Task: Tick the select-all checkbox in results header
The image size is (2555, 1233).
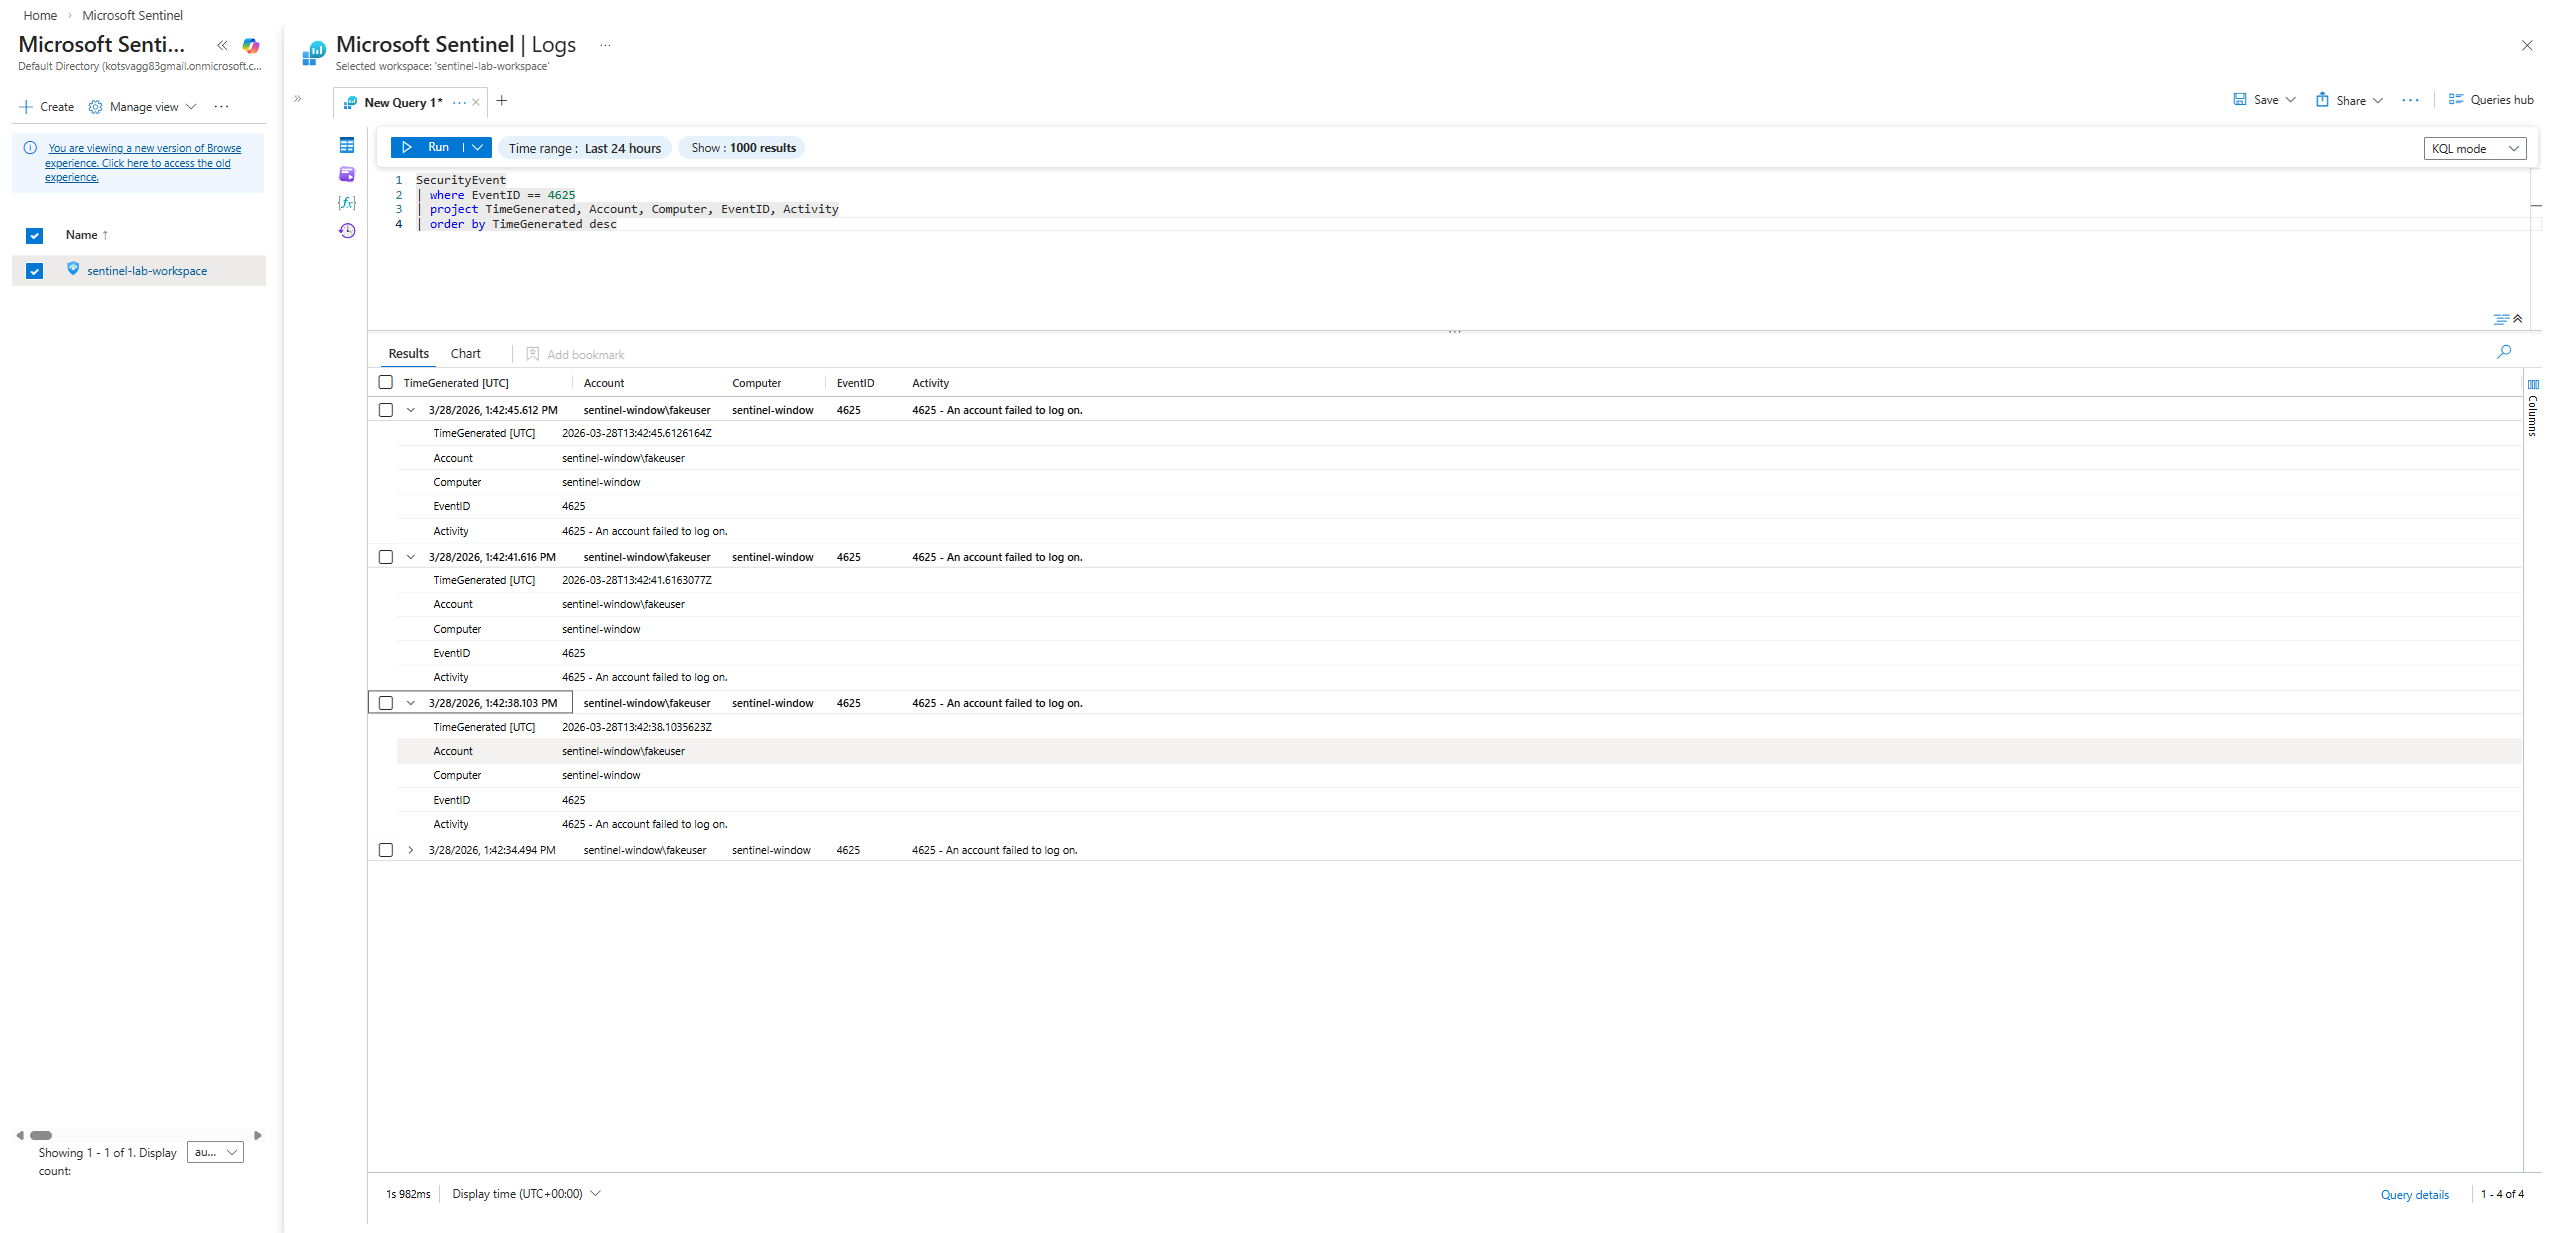Action: pyautogui.click(x=386, y=382)
